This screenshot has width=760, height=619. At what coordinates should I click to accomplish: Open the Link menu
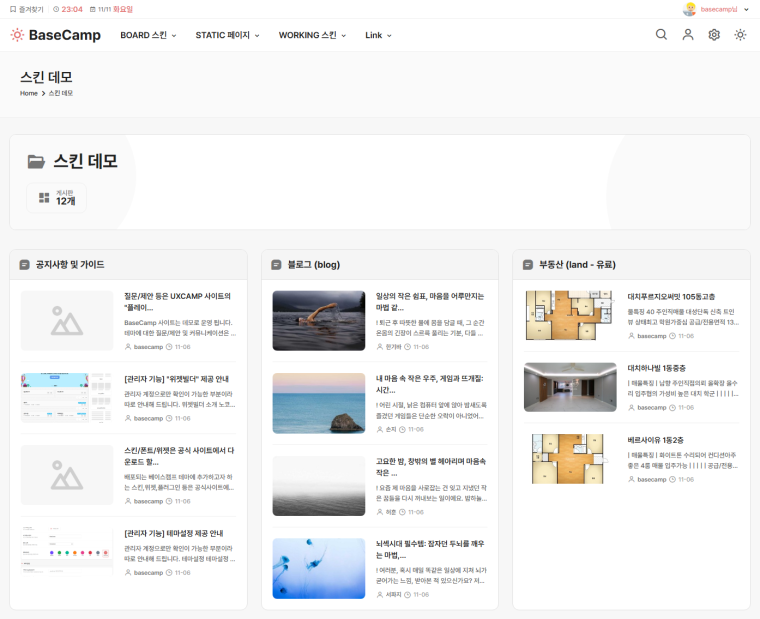377,35
